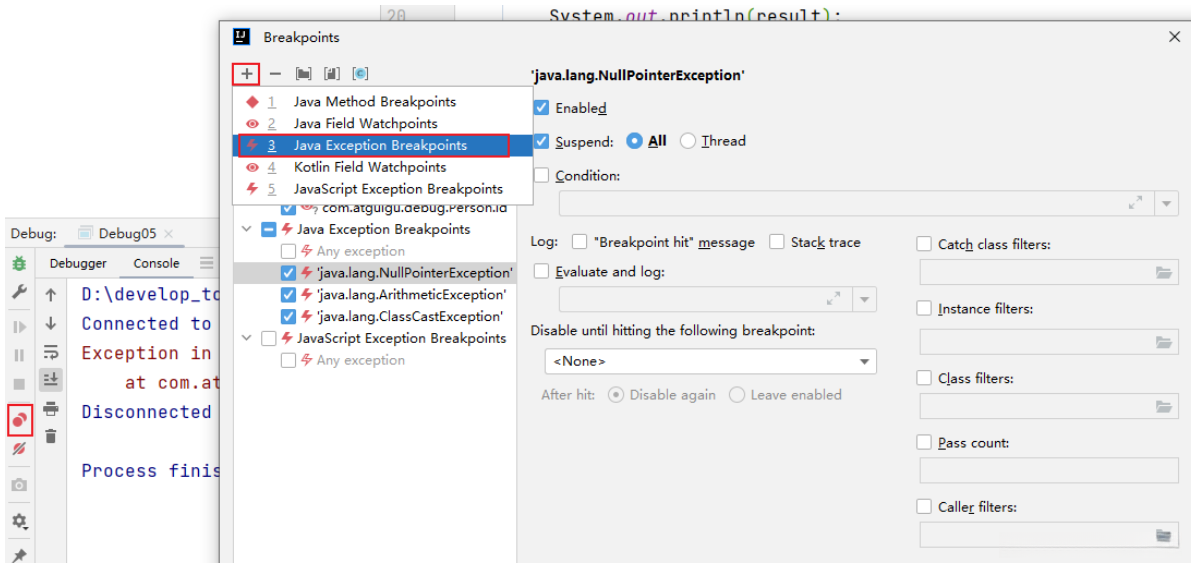Enable the Class filters checkbox
Viewport: 1191px width, 567px height.
[x=924, y=378]
